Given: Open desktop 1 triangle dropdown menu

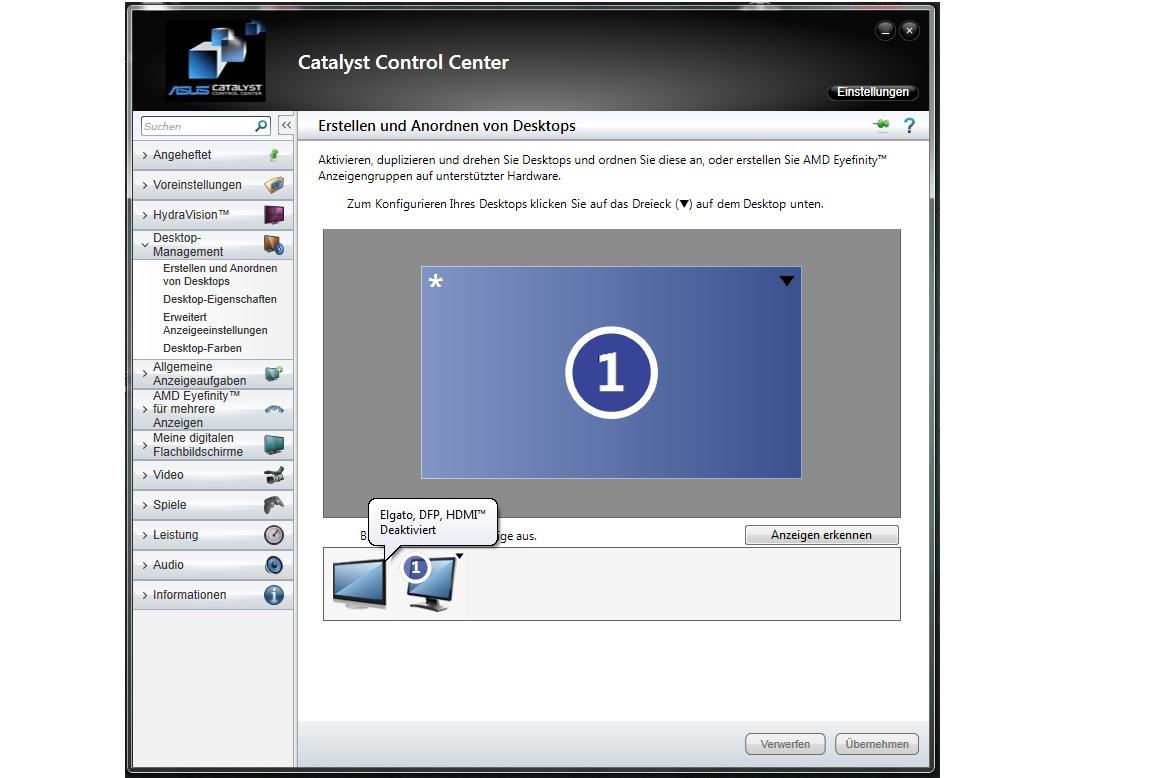Looking at the screenshot, I should click(786, 281).
